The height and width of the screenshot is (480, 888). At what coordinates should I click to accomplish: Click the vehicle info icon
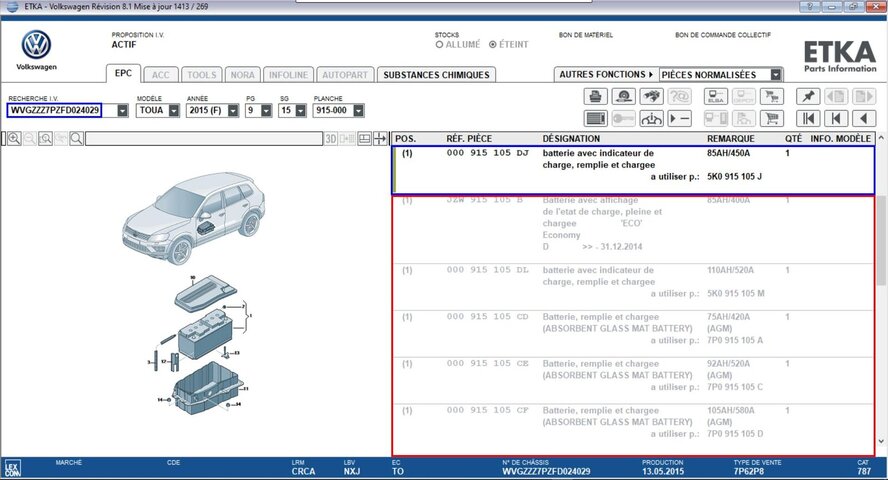point(651,118)
